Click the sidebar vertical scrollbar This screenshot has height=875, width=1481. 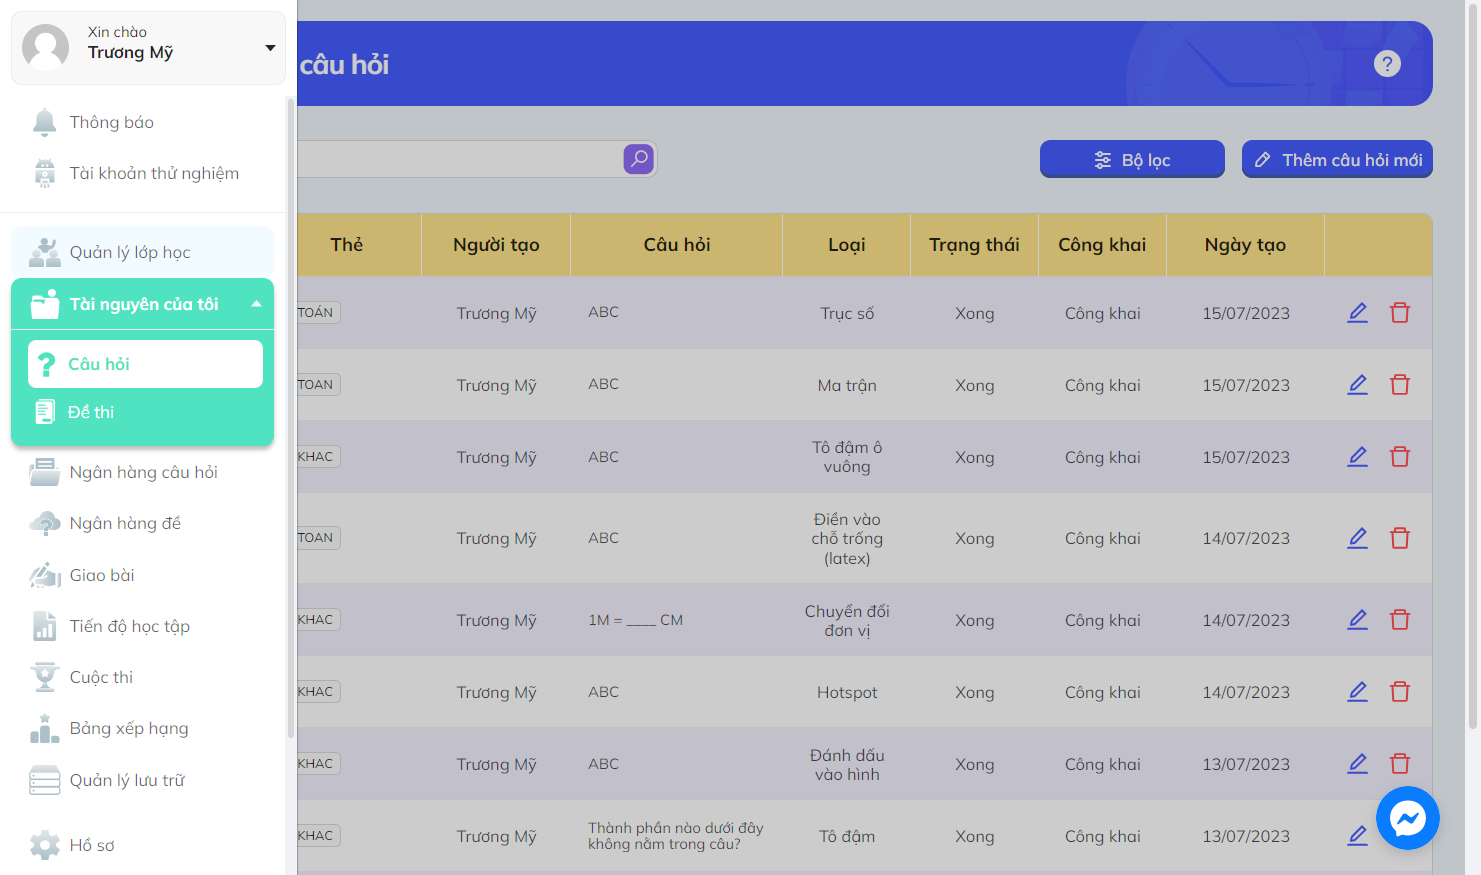tap(291, 417)
